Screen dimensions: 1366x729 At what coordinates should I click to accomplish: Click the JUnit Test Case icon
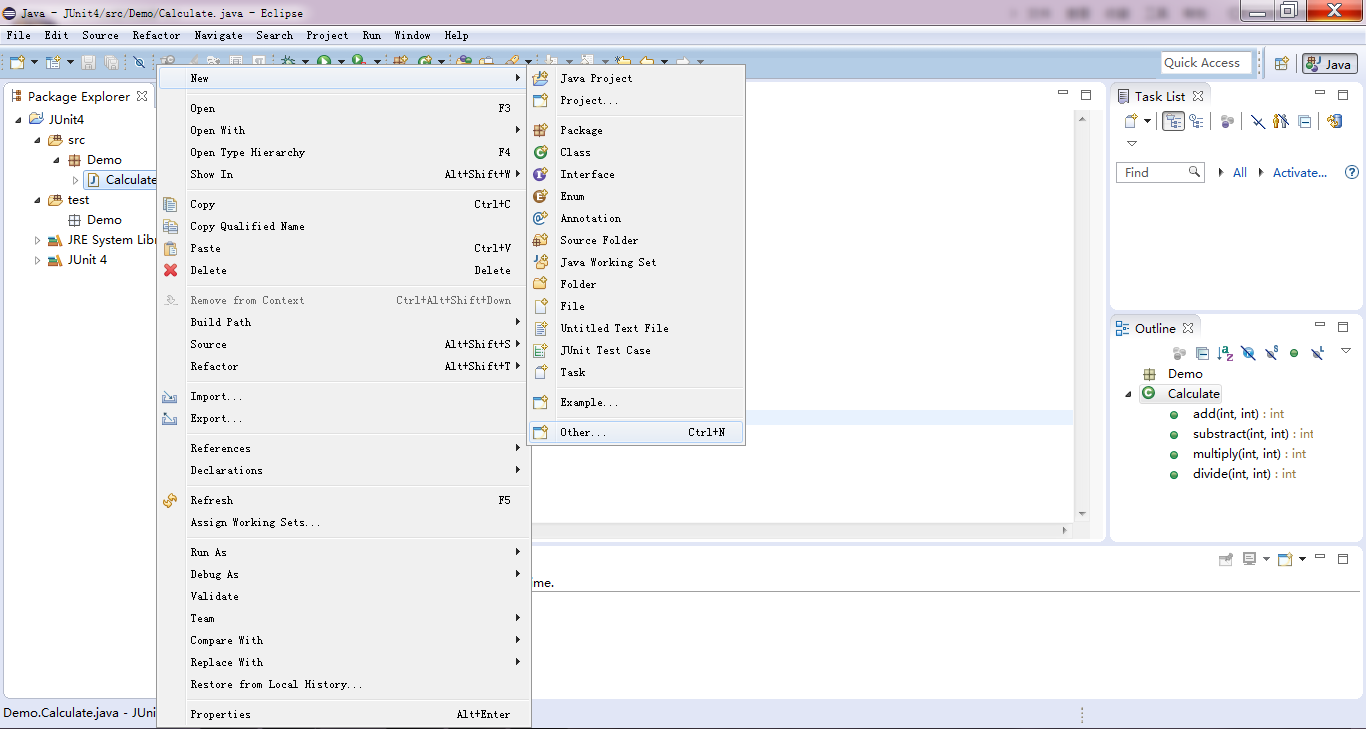(540, 350)
